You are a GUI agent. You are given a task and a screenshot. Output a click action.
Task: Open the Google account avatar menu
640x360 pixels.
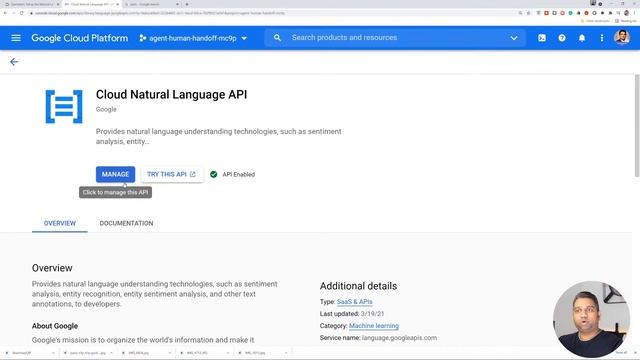[x=622, y=38]
